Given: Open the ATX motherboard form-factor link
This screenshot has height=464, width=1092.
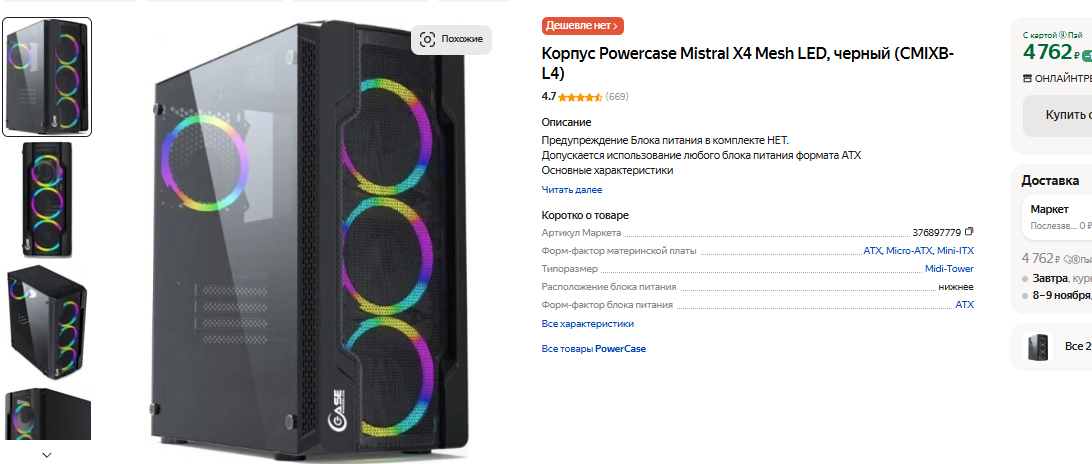Looking at the screenshot, I should pos(872,251).
